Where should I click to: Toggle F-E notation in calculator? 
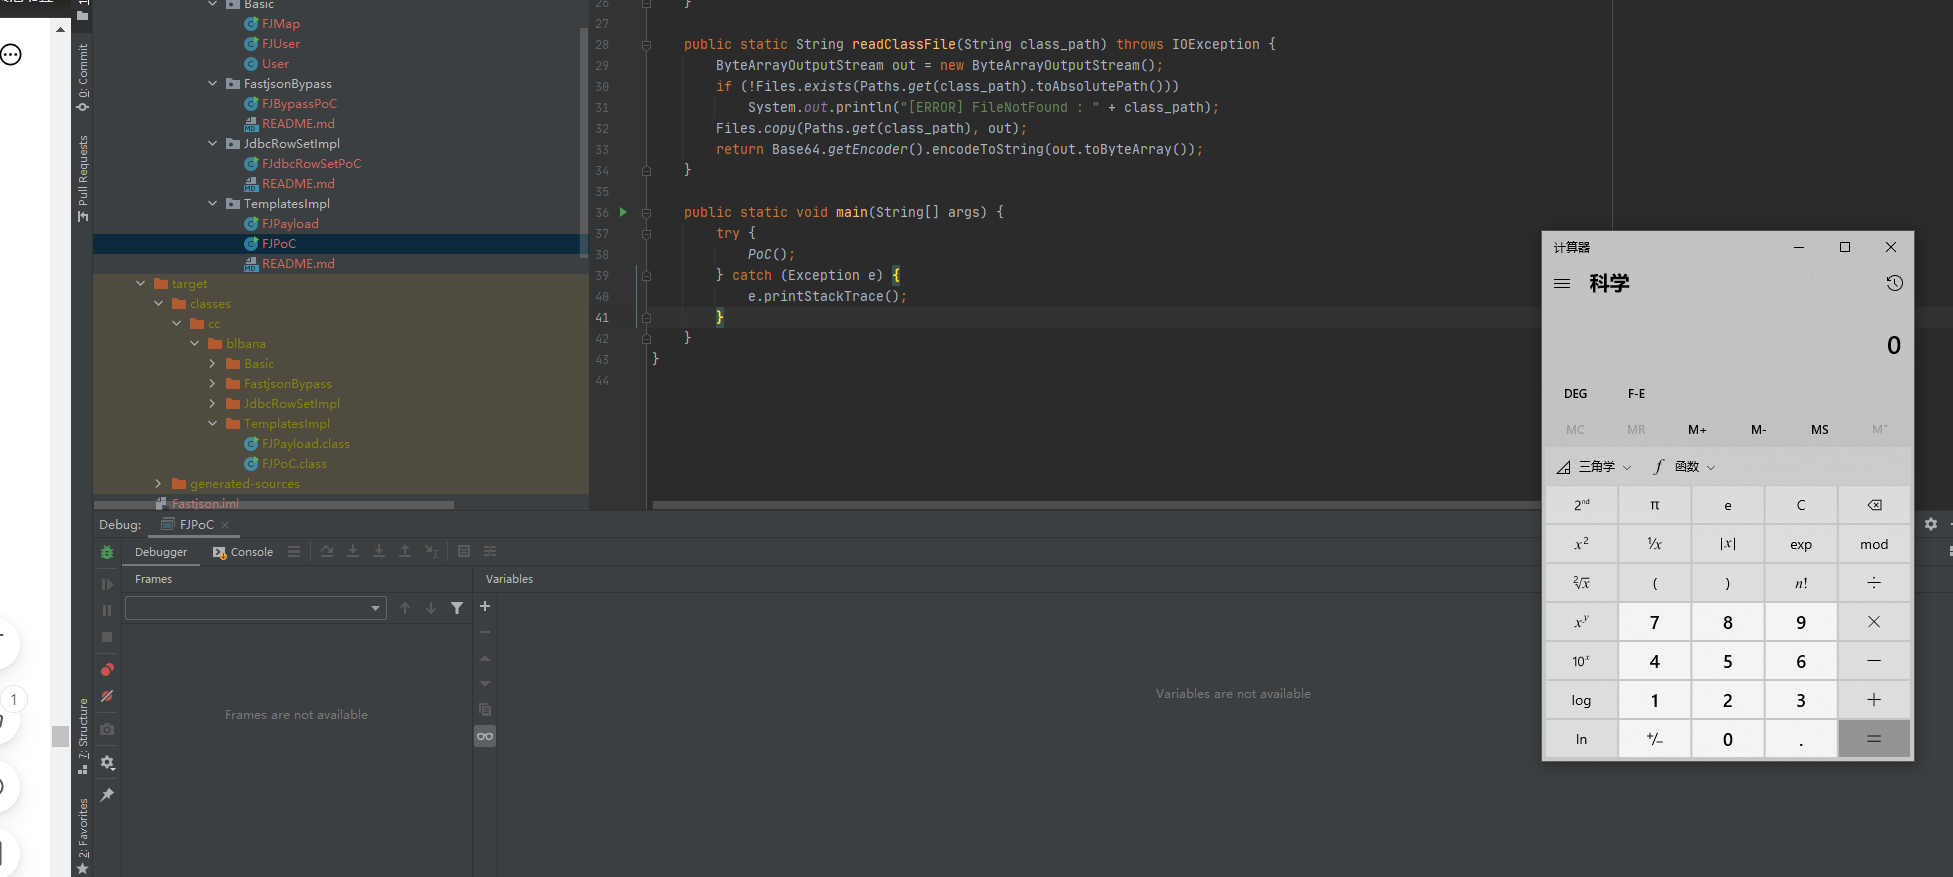pos(1636,394)
